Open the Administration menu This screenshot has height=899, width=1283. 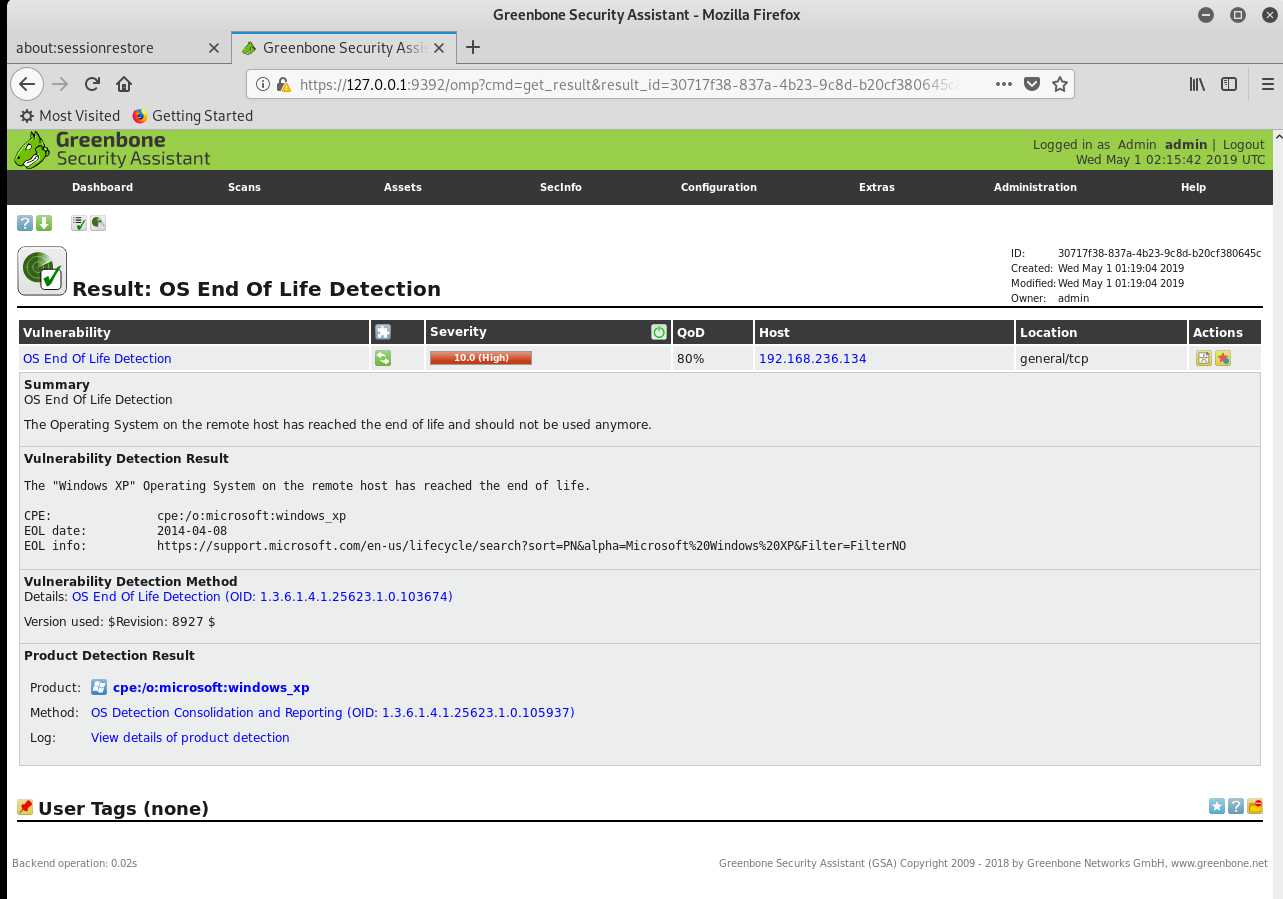(1035, 187)
